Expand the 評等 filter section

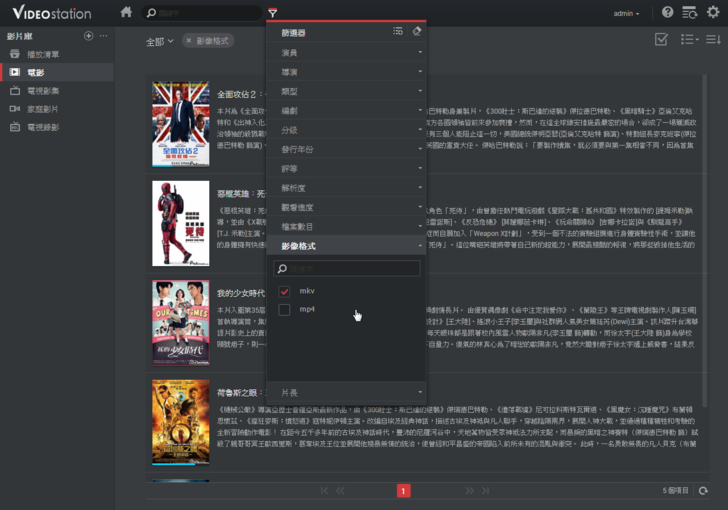click(x=346, y=169)
